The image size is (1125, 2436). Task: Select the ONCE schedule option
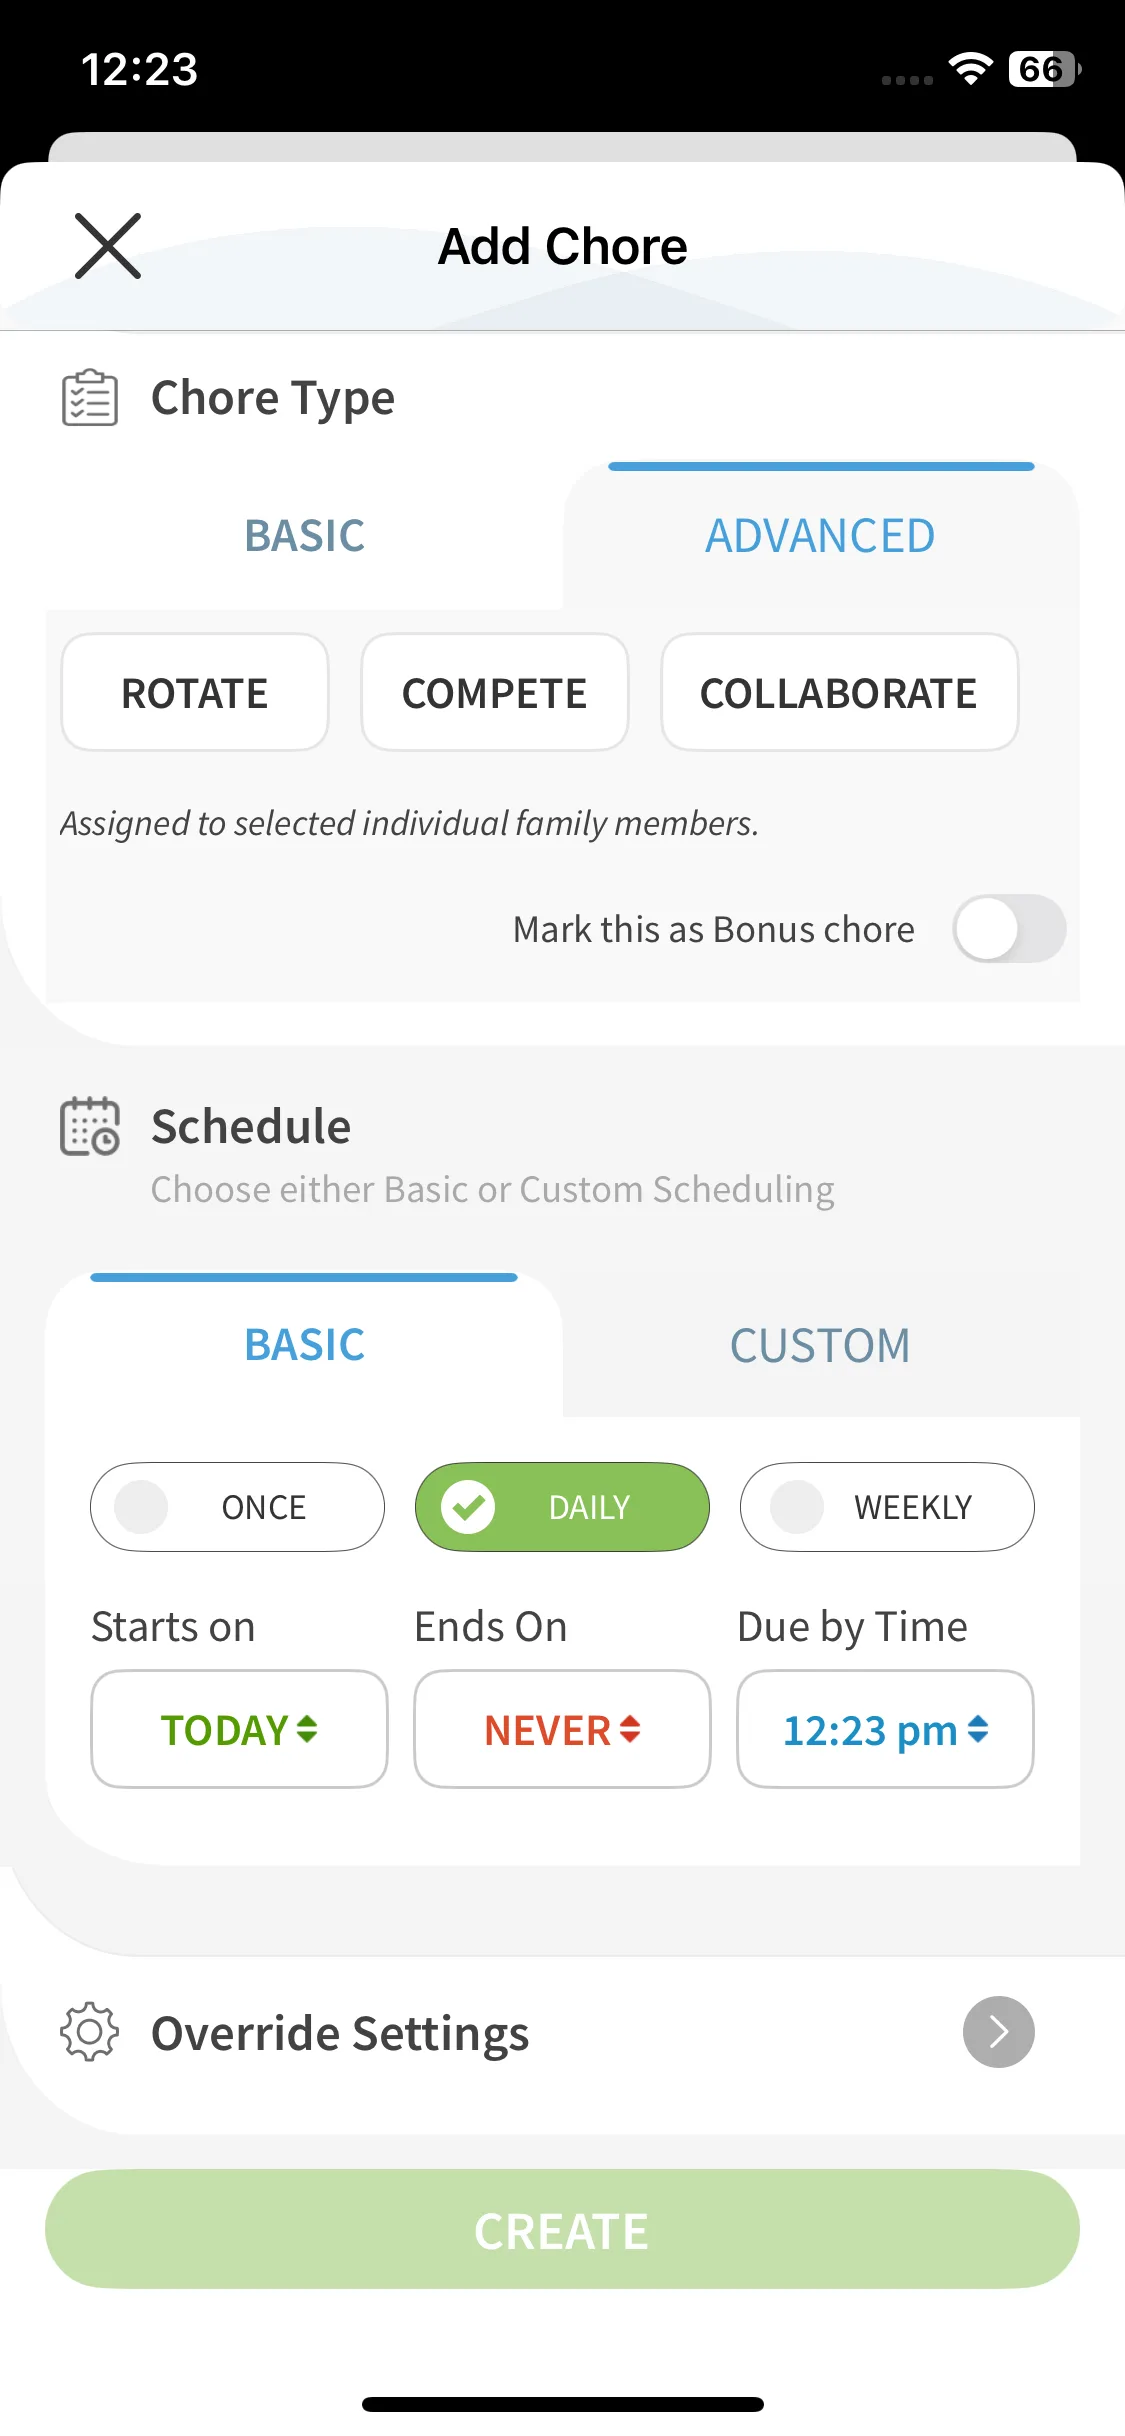[x=237, y=1507]
